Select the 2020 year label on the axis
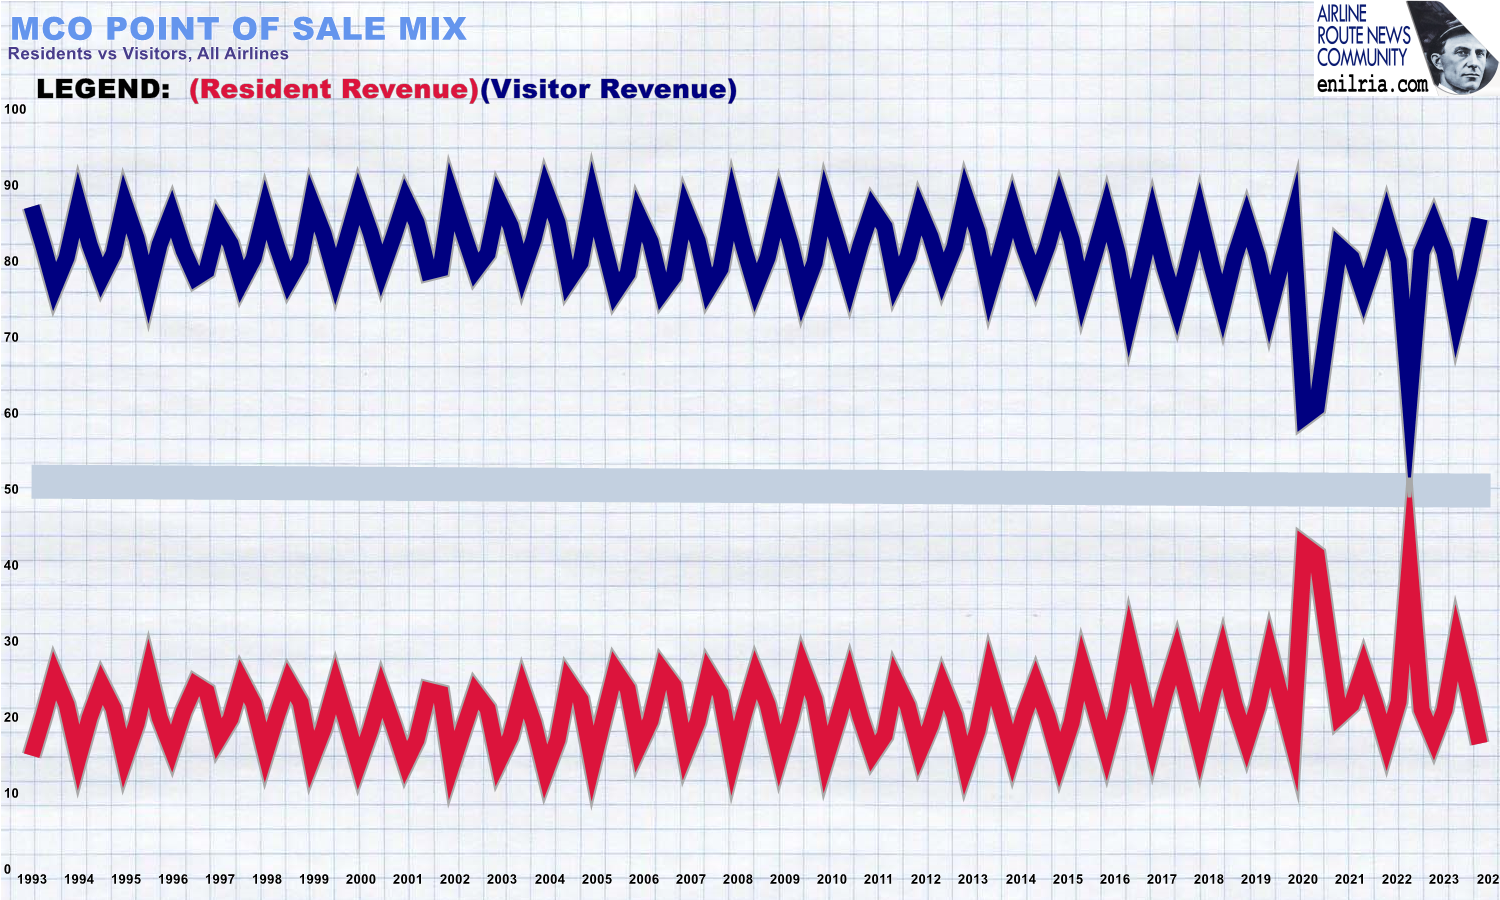Image resolution: width=1500 pixels, height=900 pixels. (x=1303, y=879)
